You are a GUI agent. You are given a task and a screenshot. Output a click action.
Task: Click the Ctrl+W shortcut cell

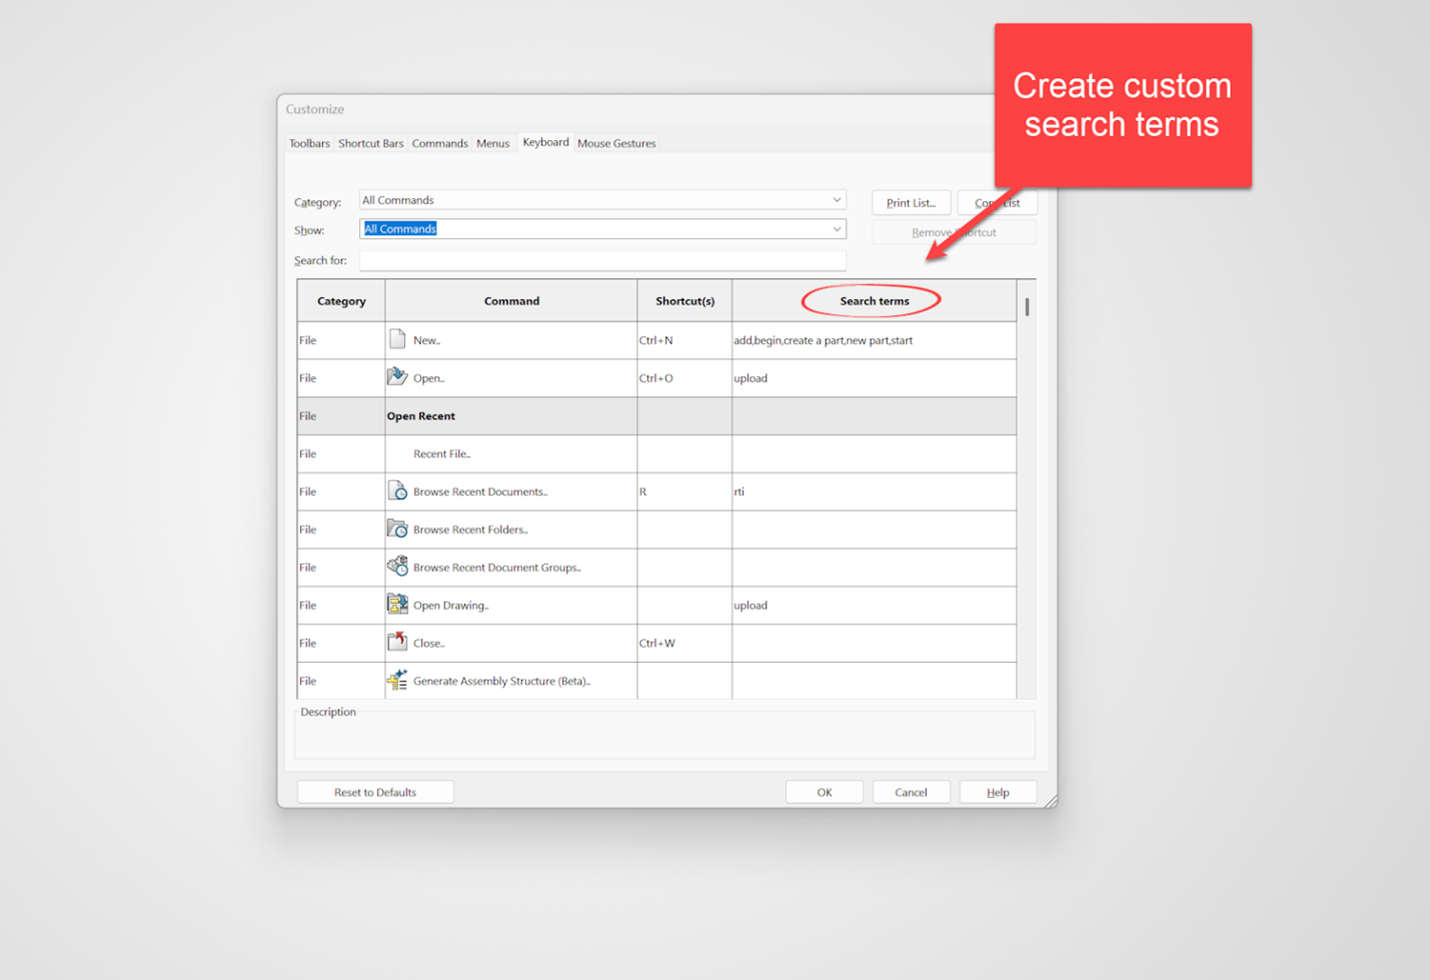coord(685,643)
